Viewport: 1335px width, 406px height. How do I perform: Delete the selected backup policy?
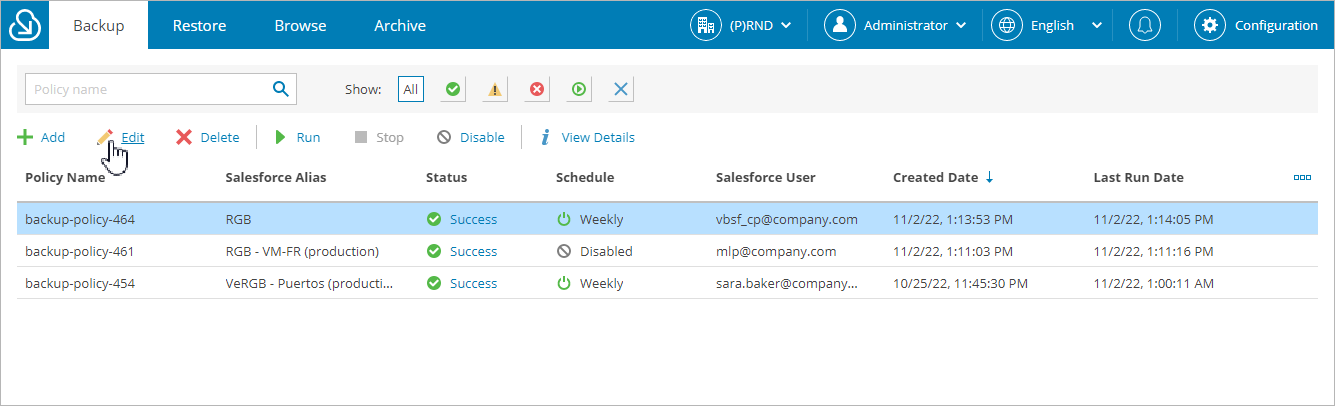(208, 137)
